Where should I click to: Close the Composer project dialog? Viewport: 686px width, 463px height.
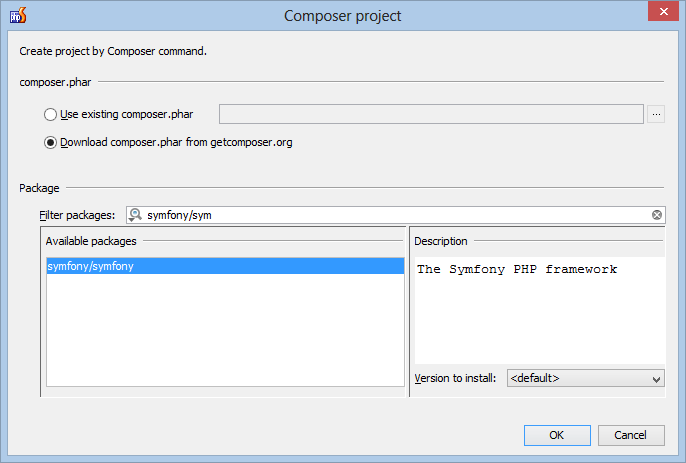coord(663,11)
